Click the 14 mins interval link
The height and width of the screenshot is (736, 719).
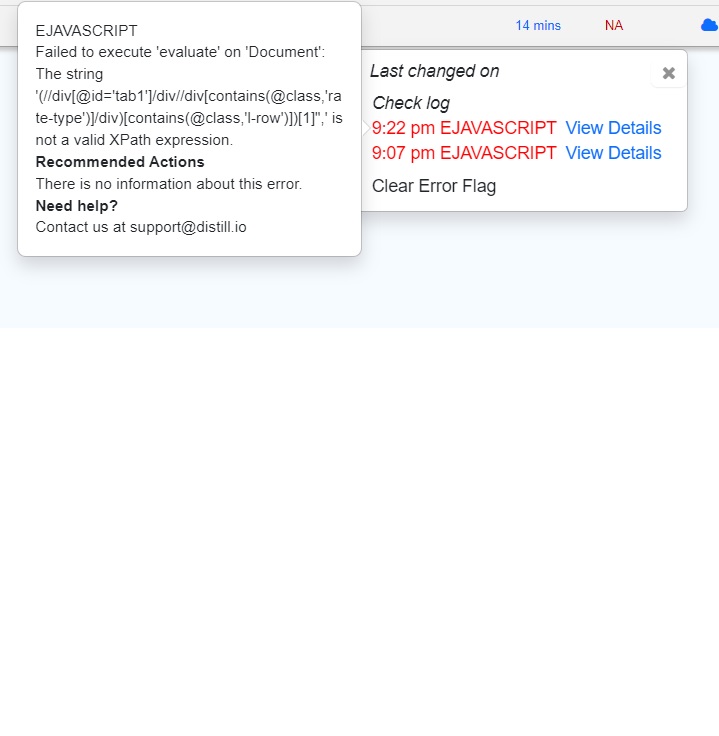(538, 25)
